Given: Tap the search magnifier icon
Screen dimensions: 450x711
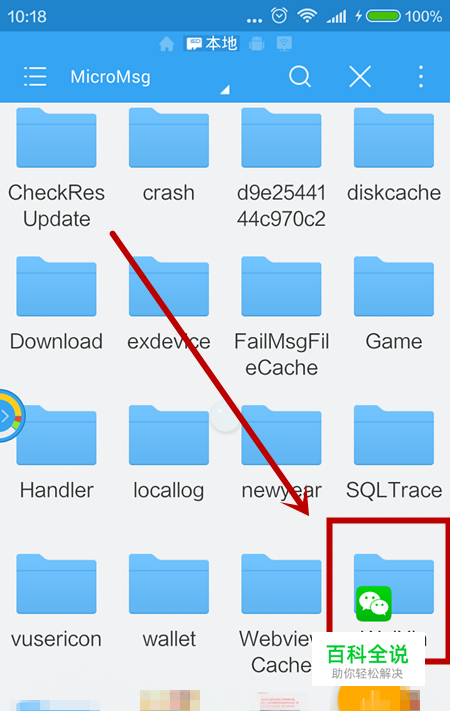Looking at the screenshot, I should point(300,76).
